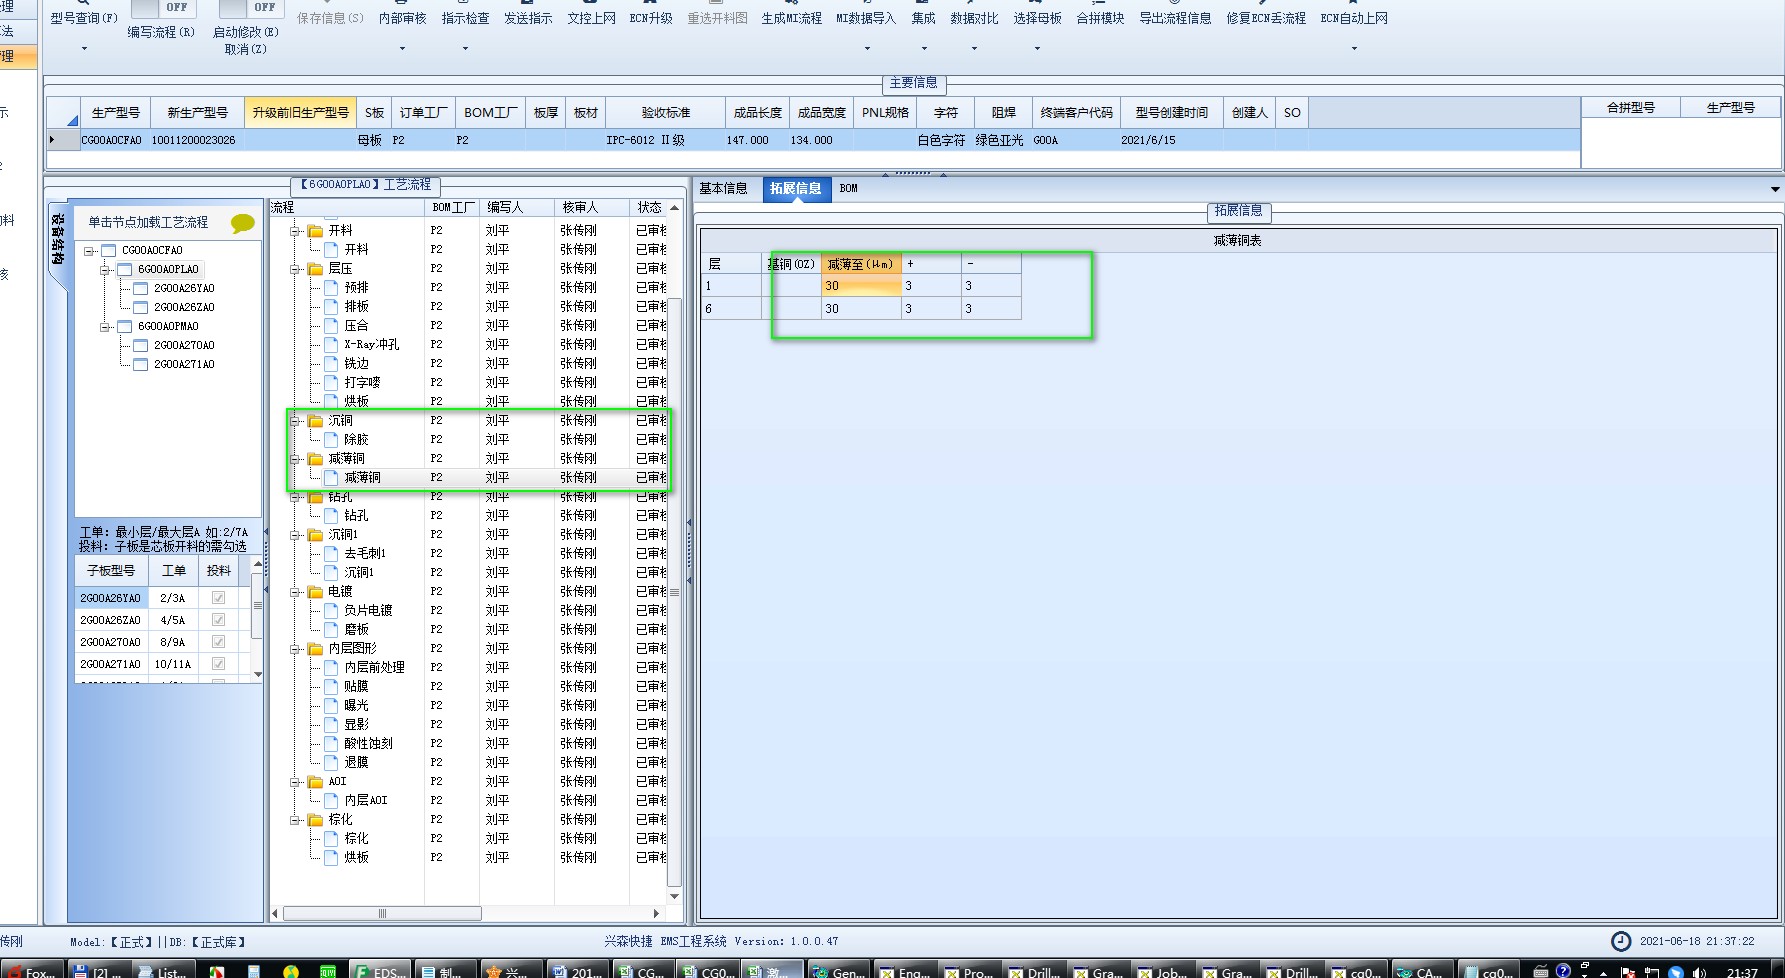Click the help icon in system tray
The height and width of the screenshot is (978, 1785).
1563,971
